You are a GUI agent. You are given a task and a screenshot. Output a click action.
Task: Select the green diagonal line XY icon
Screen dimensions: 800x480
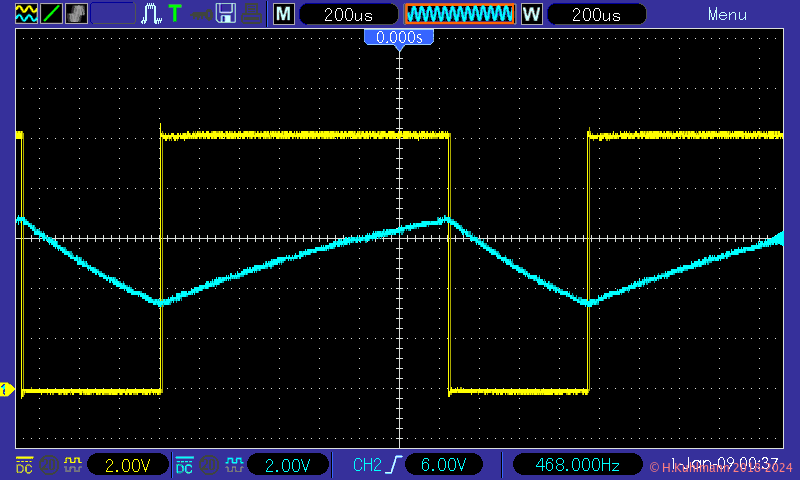pyautogui.click(x=50, y=14)
